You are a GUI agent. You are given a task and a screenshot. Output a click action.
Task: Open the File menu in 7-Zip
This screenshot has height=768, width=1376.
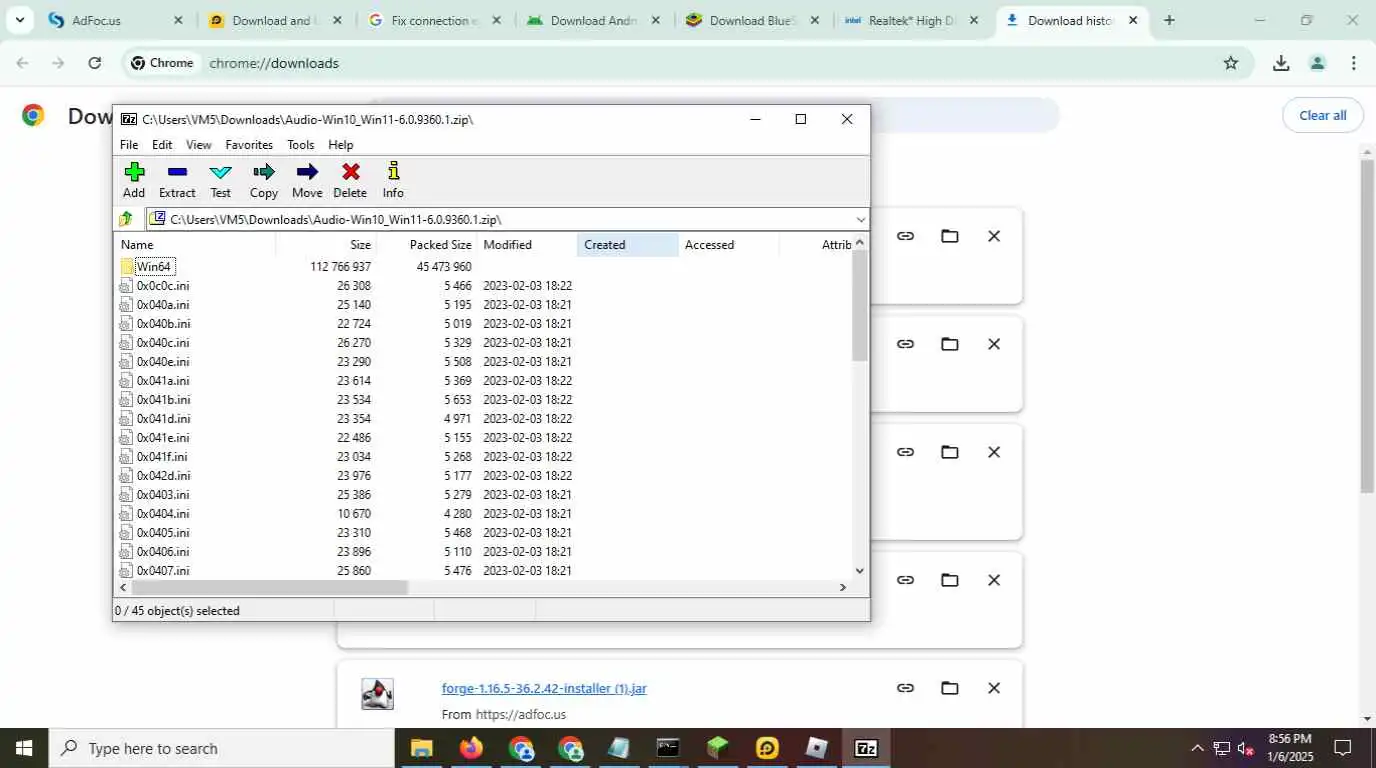[x=129, y=145]
